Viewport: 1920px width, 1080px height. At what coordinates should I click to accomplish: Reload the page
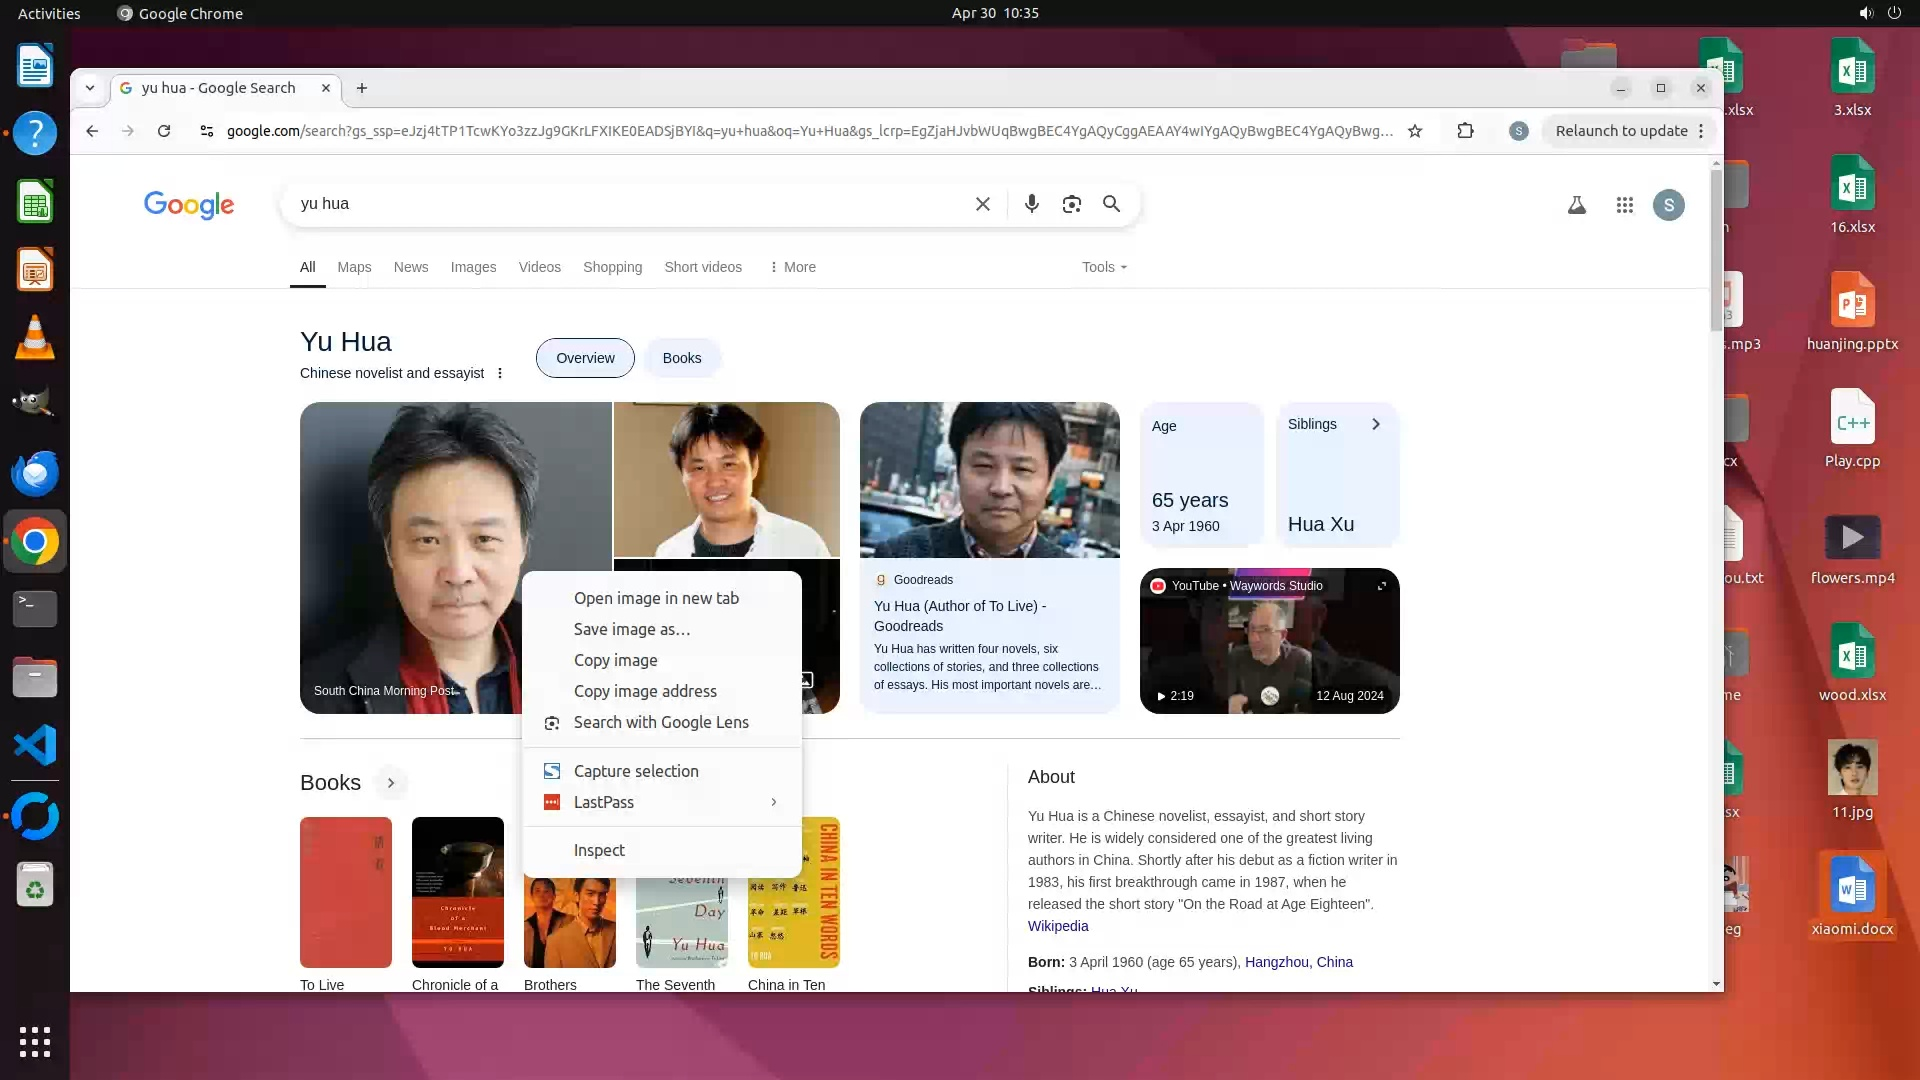[164, 131]
